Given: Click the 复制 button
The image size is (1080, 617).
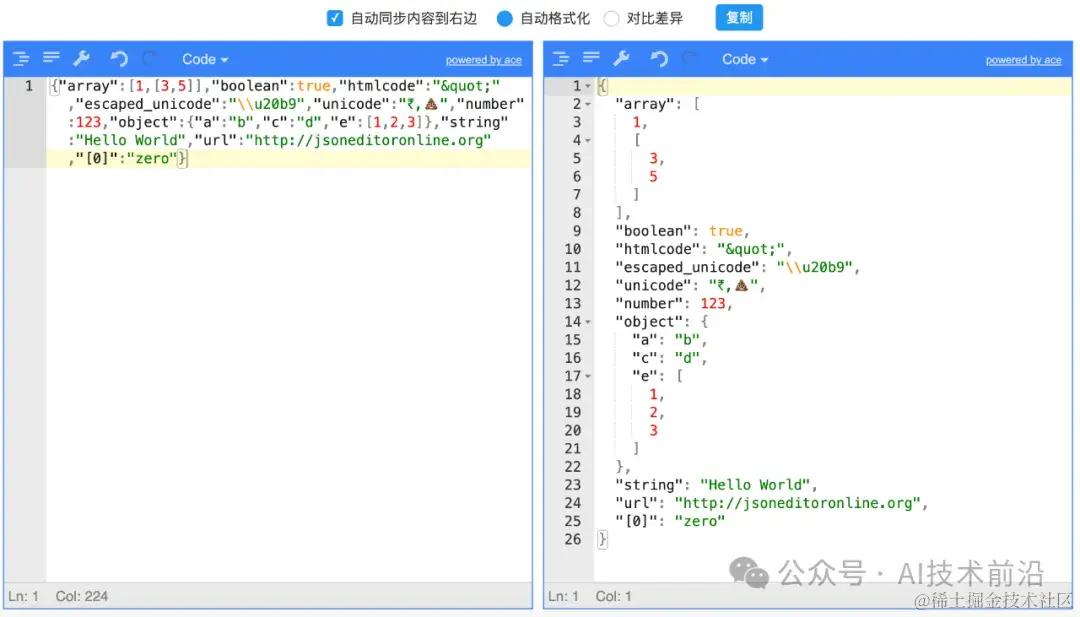Looking at the screenshot, I should pyautogui.click(x=739, y=18).
